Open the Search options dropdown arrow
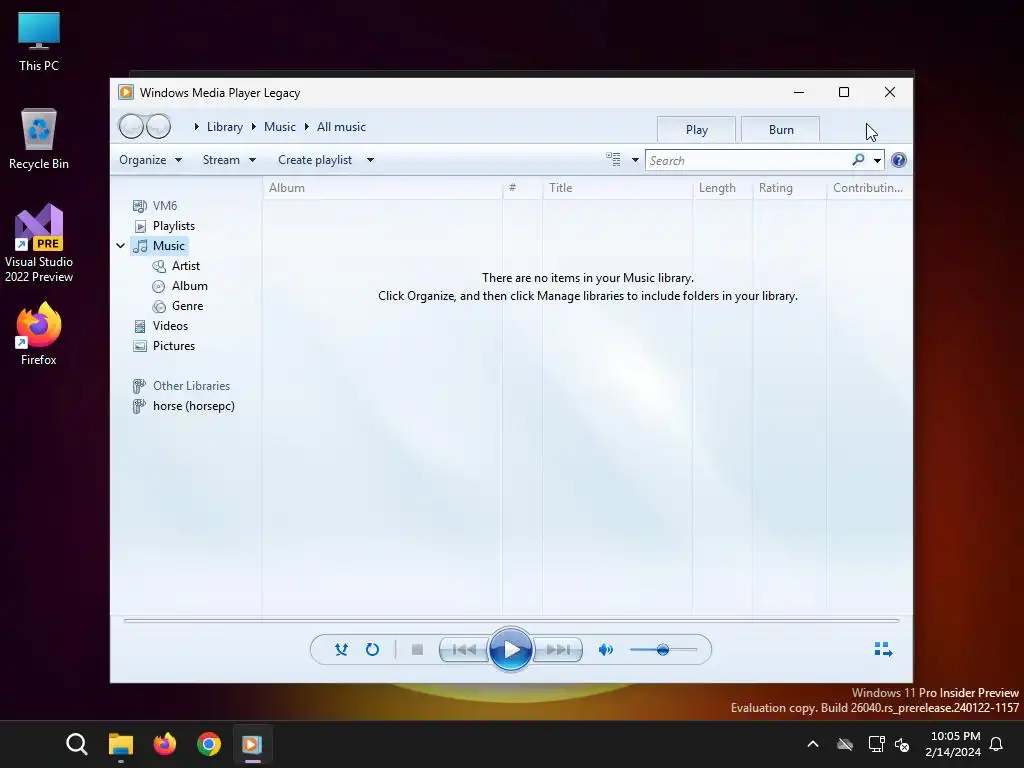This screenshot has width=1024, height=768. 877,161
